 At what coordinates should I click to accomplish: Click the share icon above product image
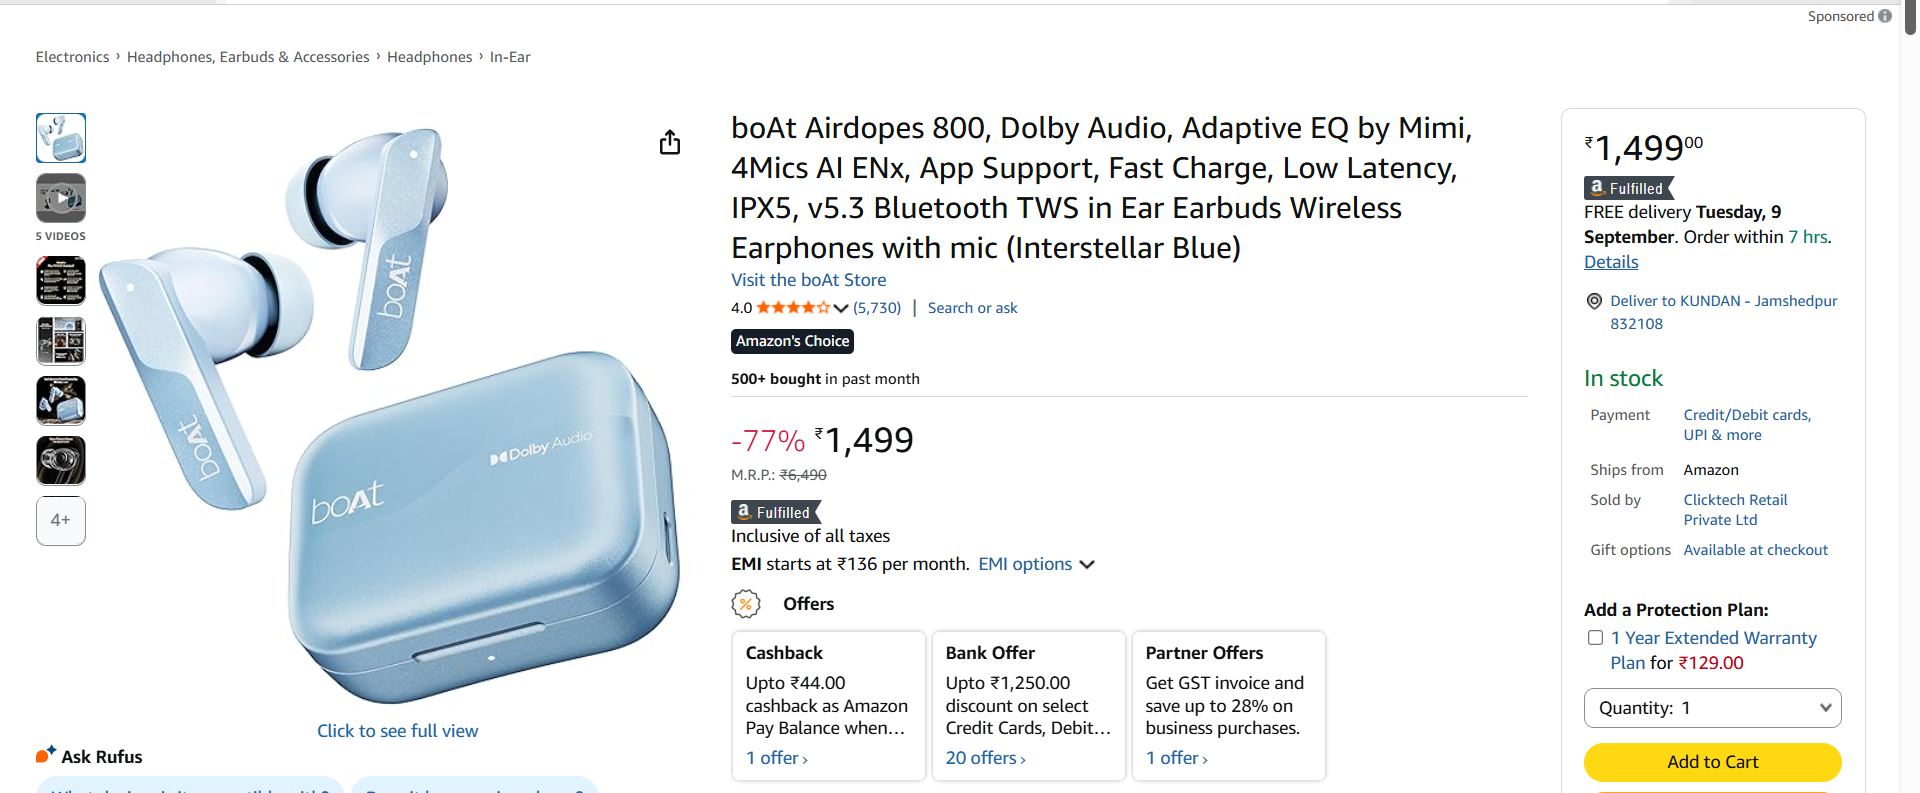point(670,143)
